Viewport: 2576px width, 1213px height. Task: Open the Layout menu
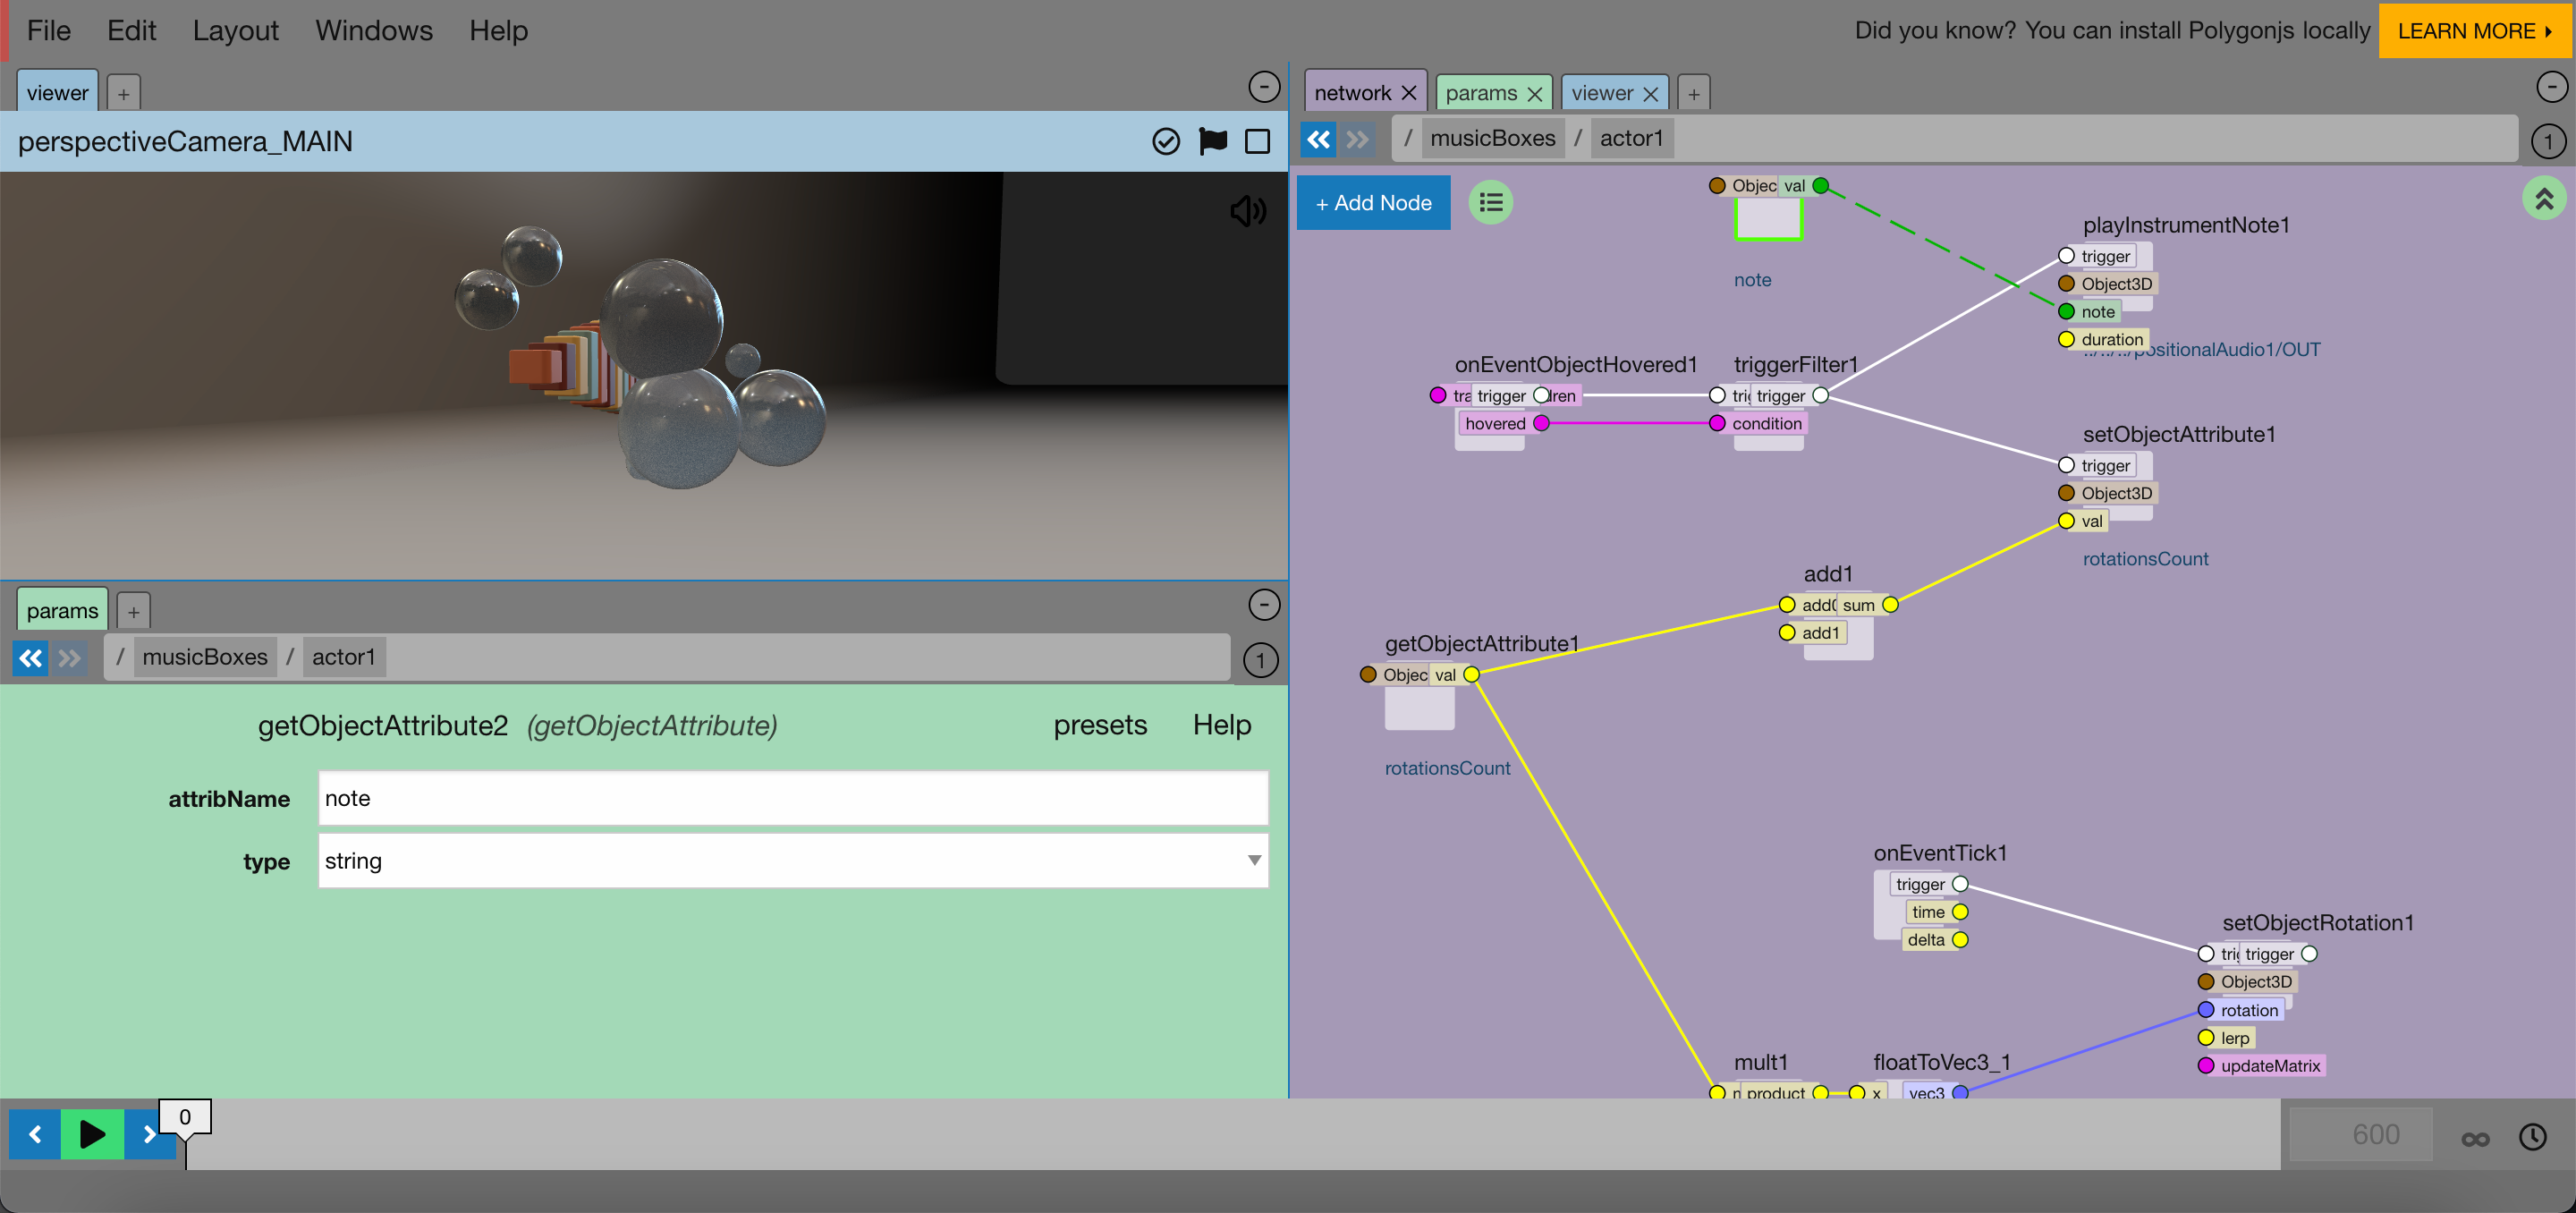235,30
